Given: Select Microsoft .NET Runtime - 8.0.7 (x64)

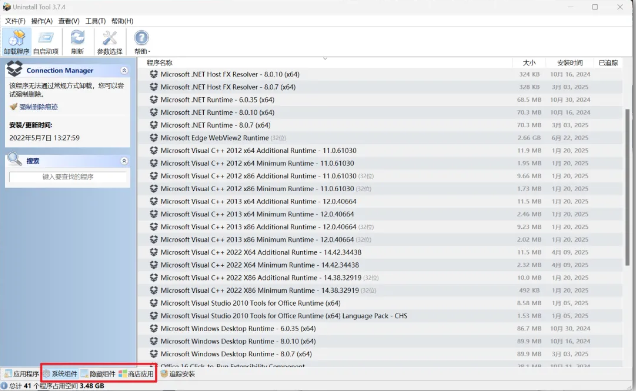Looking at the screenshot, I should 380,125.
